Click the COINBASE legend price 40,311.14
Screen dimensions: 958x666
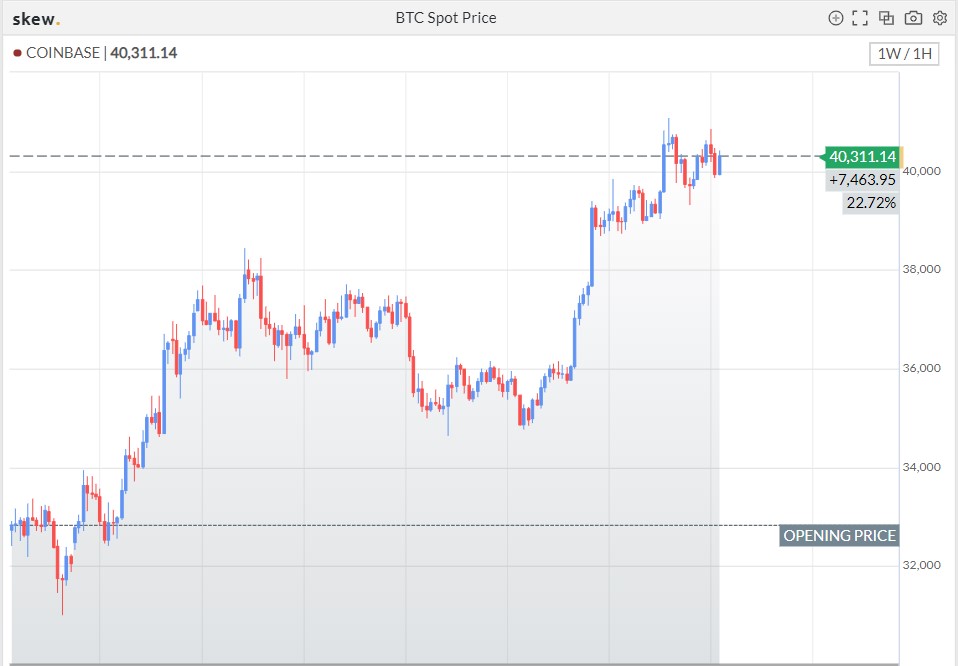click(x=143, y=53)
